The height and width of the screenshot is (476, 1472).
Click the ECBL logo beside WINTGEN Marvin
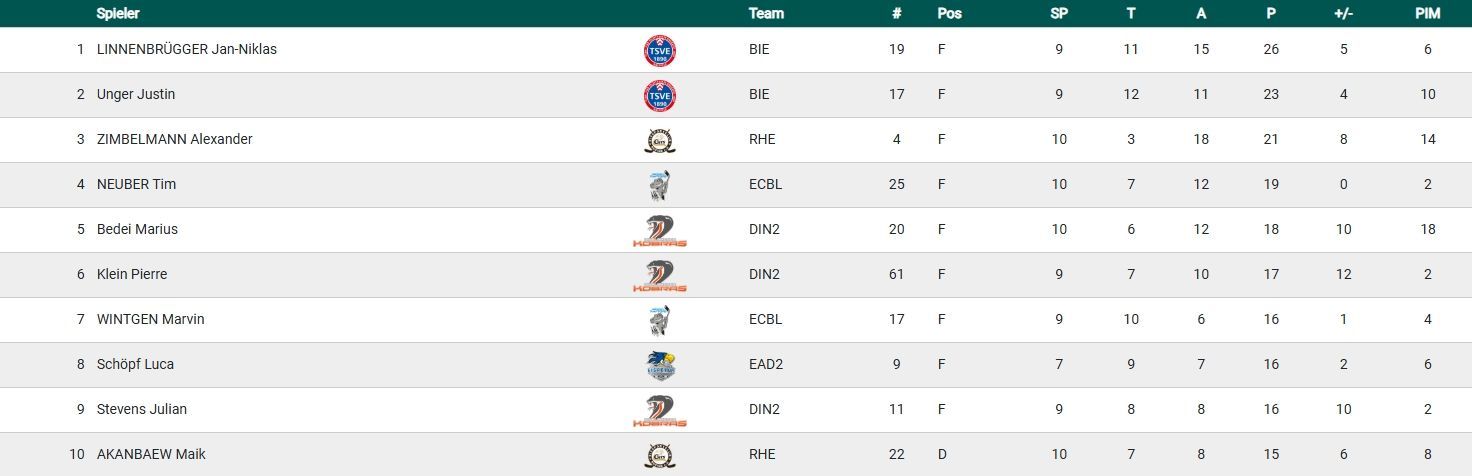659,320
